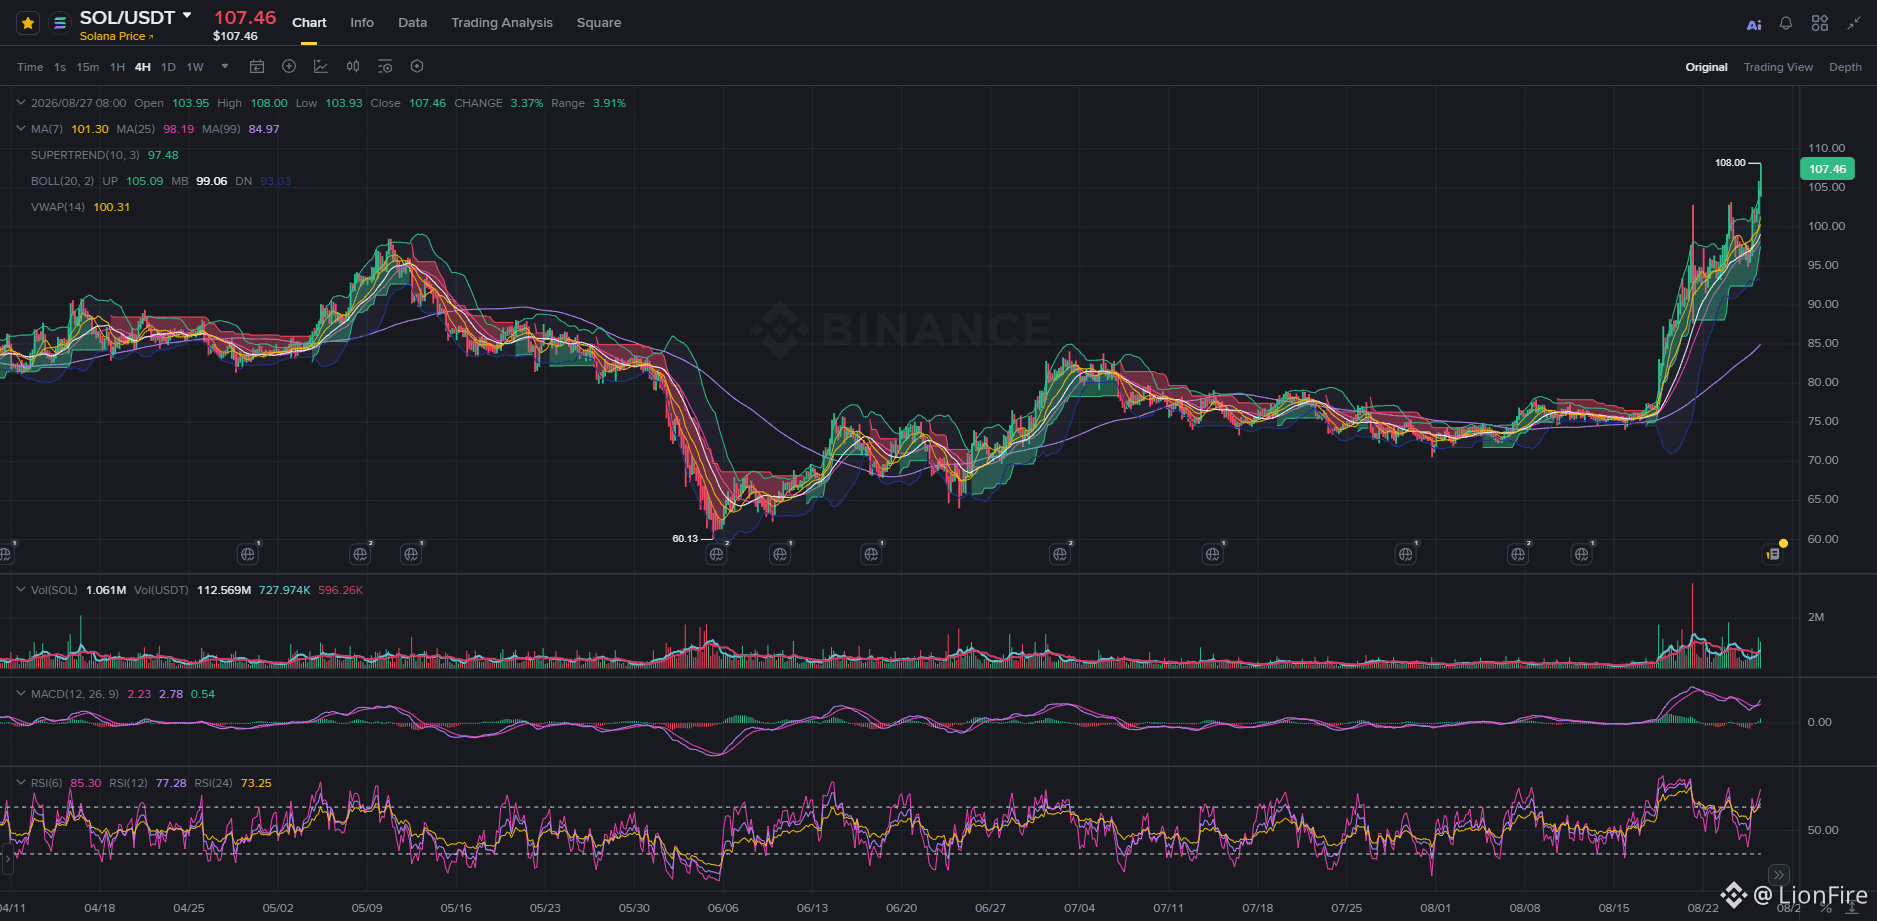Click the 108.00 high price marker label
This screenshot has height=921, width=1877.
1730,163
